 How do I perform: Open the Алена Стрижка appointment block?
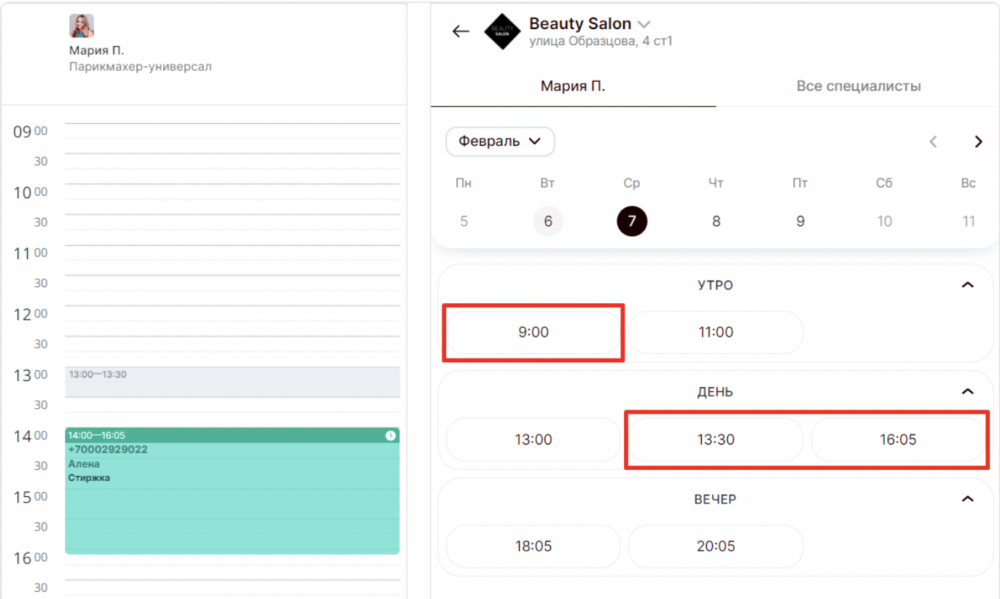point(232,491)
